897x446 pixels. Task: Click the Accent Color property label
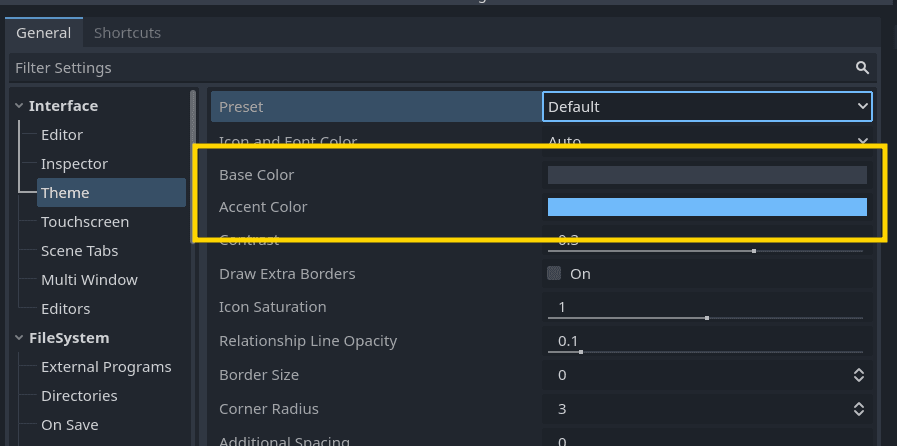[x=263, y=207]
